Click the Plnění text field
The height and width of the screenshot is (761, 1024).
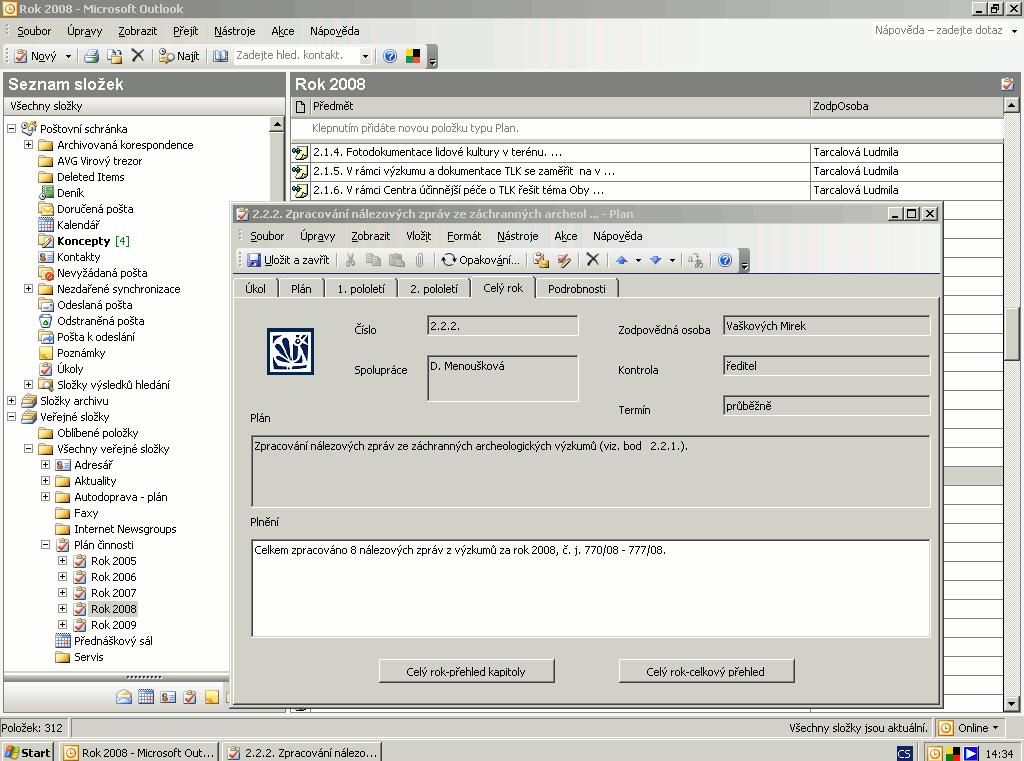click(590, 588)
